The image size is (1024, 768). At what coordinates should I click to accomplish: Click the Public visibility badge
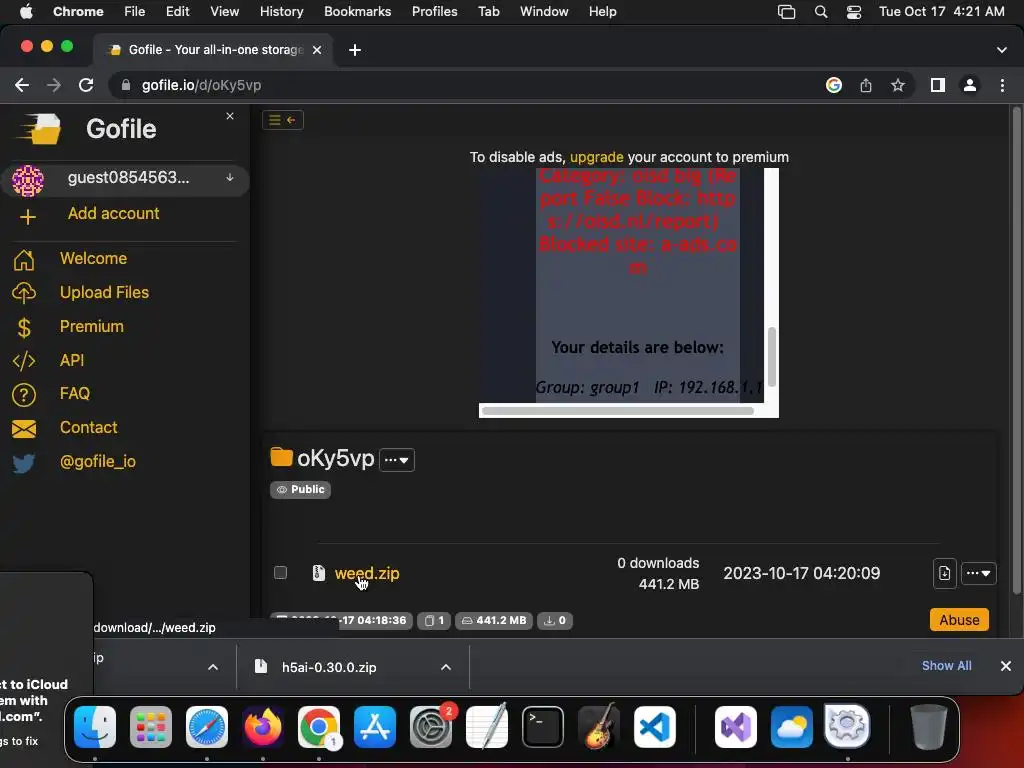pos(300,490)
